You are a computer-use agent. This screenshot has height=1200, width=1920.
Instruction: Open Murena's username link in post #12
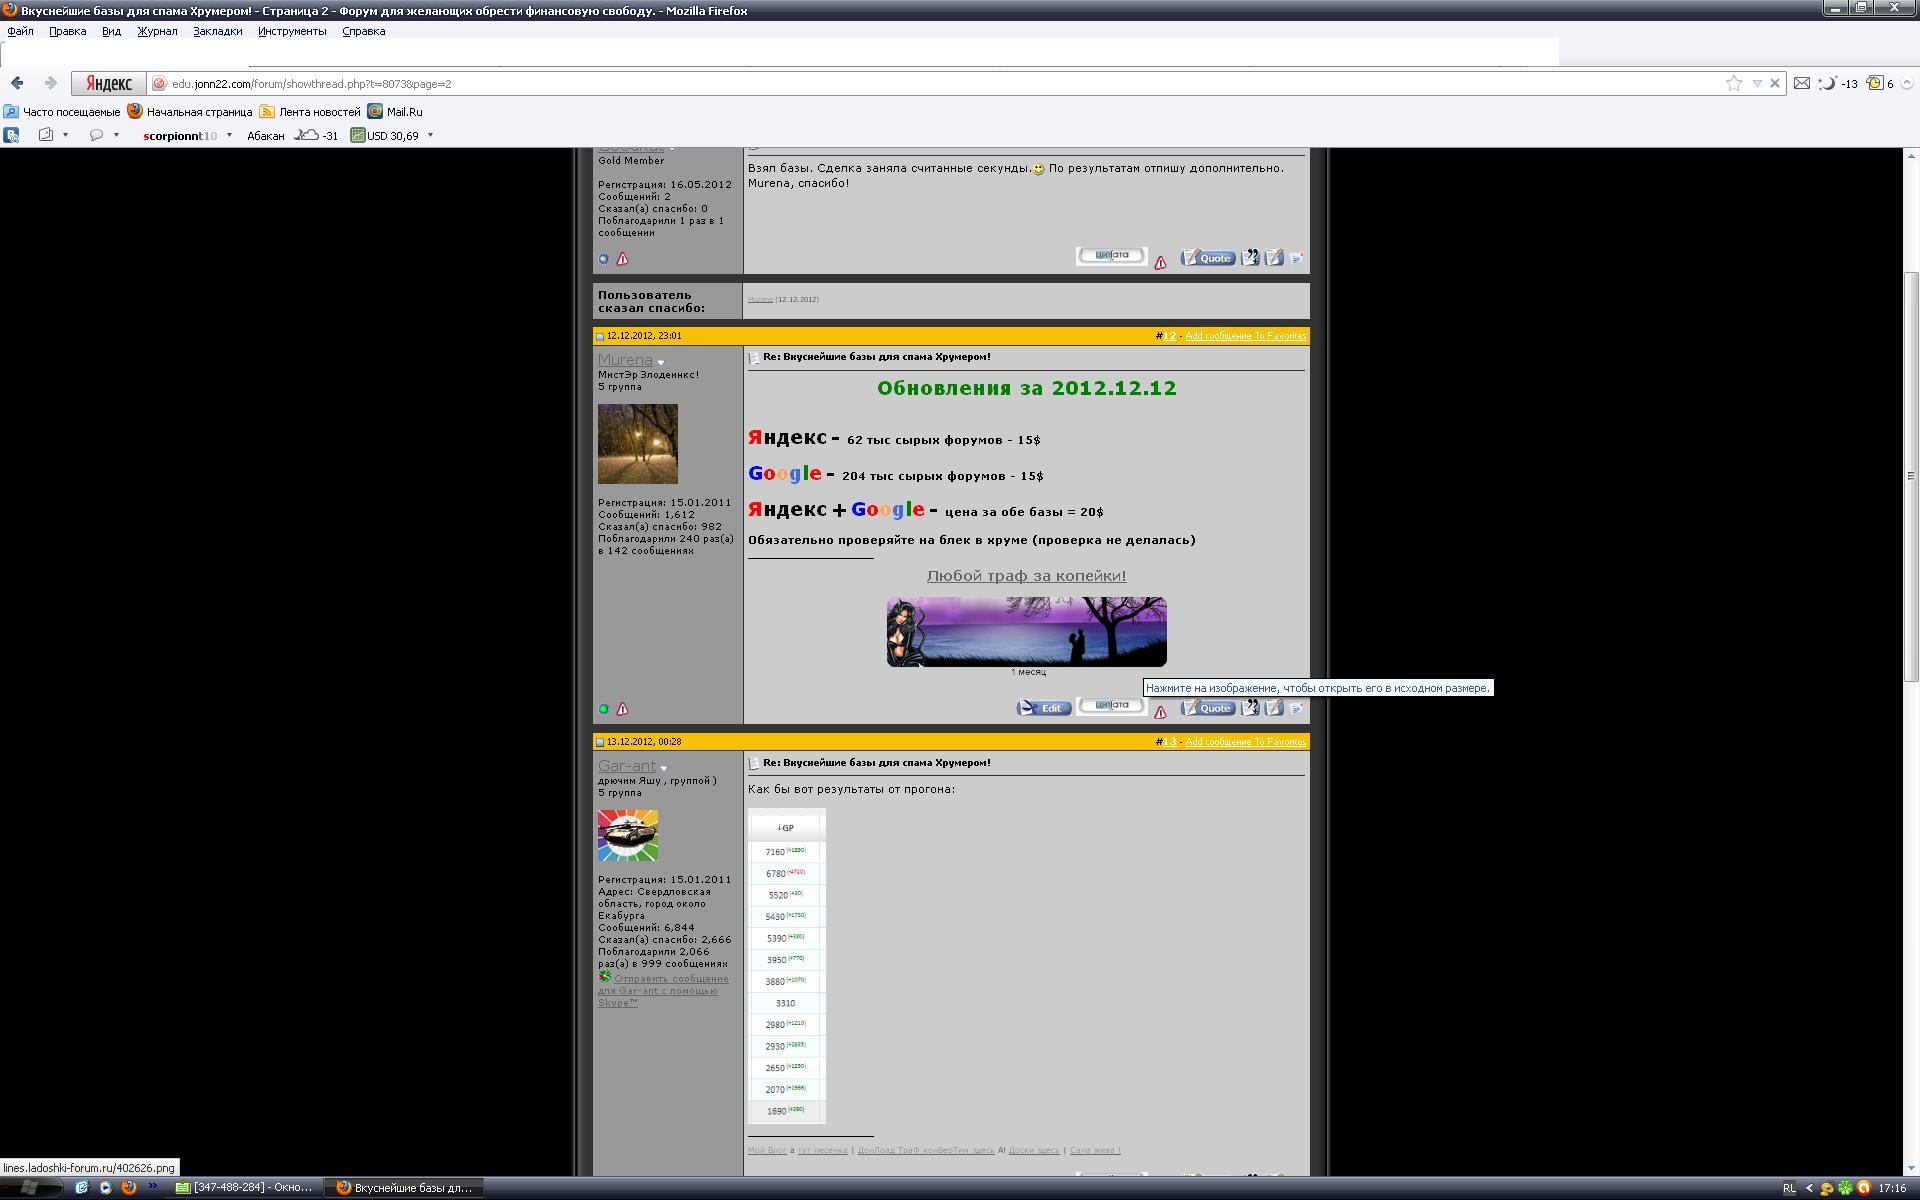click(625, 360)
